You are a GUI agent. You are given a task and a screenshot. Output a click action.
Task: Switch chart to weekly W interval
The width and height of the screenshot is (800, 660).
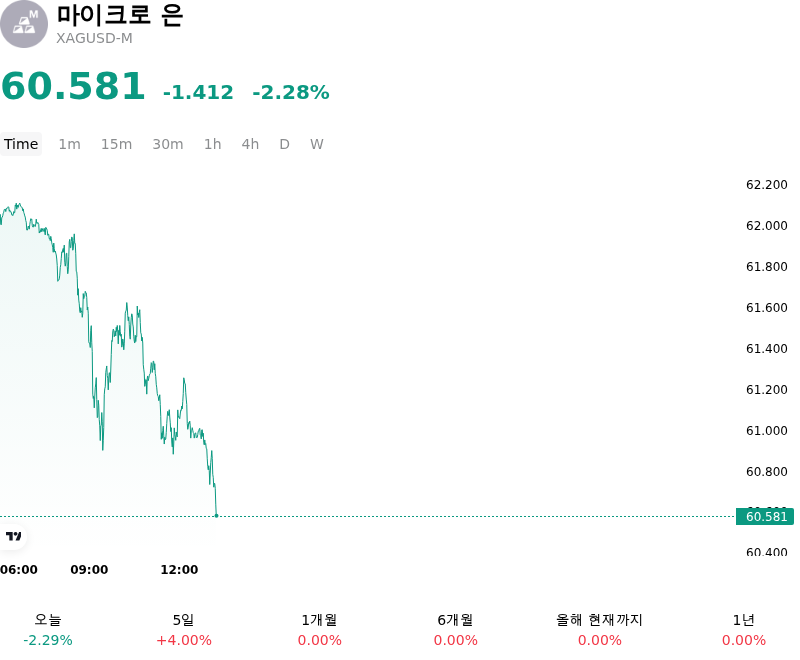pos(316,144)
